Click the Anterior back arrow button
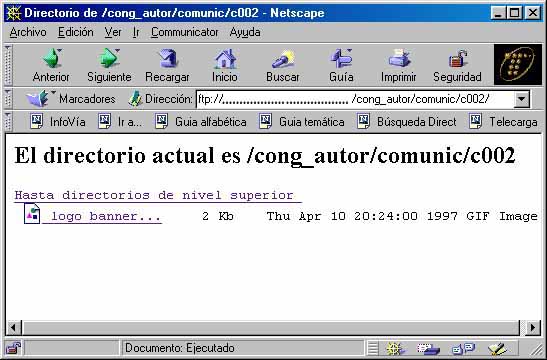Screen dimensions: 547x360 [x=51, y=66]
